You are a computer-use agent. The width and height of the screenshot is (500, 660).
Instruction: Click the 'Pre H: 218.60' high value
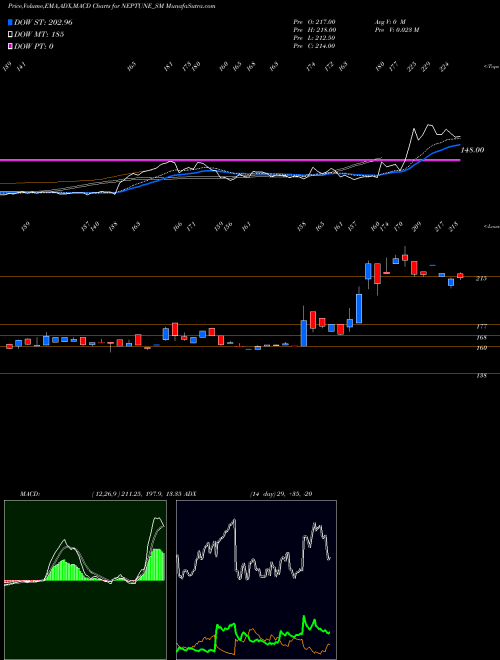[x=314, y=30]
